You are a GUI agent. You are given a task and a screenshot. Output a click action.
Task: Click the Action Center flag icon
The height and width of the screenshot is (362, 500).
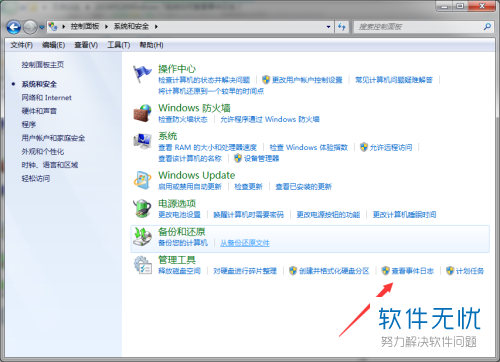[142, 74]
